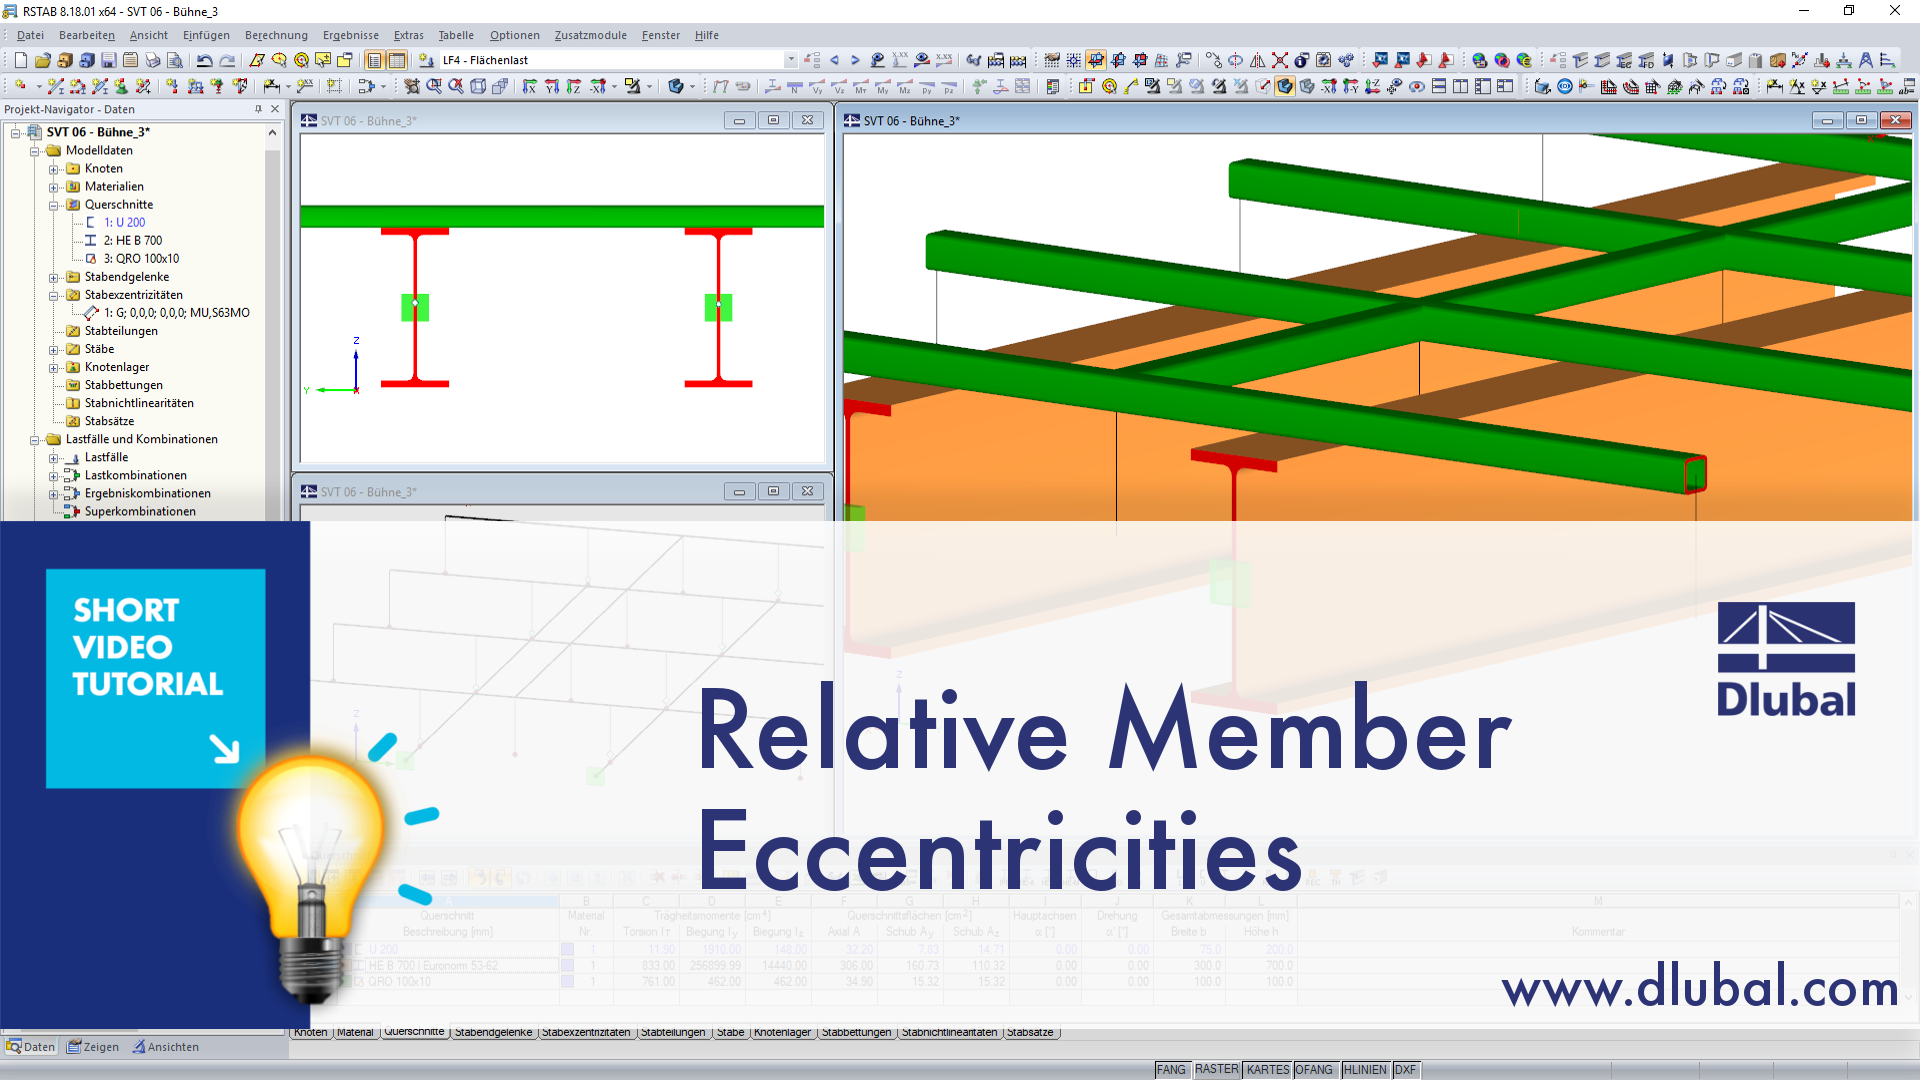Click the Undo arrow icon
Image resolution: width=1920 pixels, height=1080 pixels.
[204, 61]
